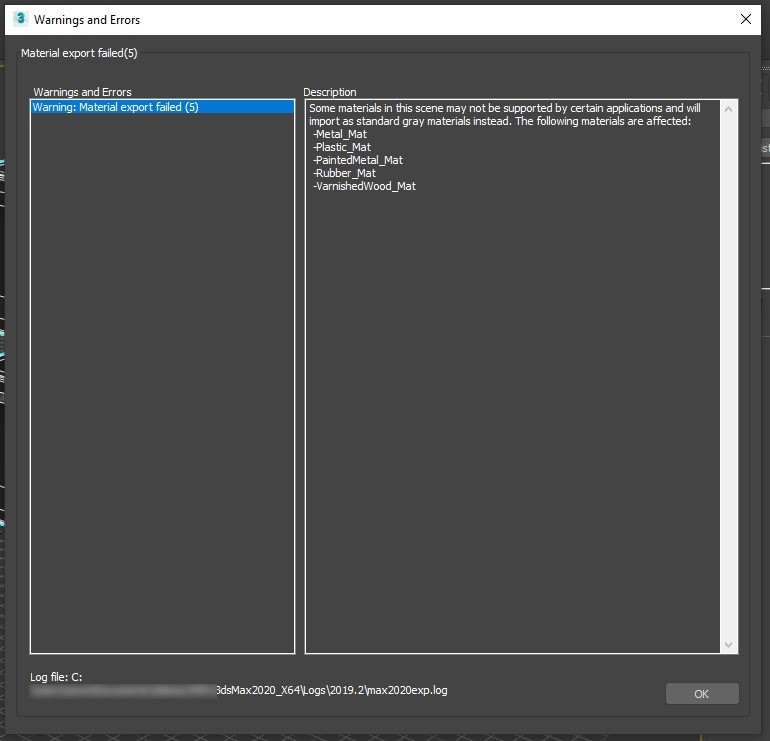Click the empty area of warnings list
The height and width of the screenshot is (741, 770).
[x=163, y=383]
